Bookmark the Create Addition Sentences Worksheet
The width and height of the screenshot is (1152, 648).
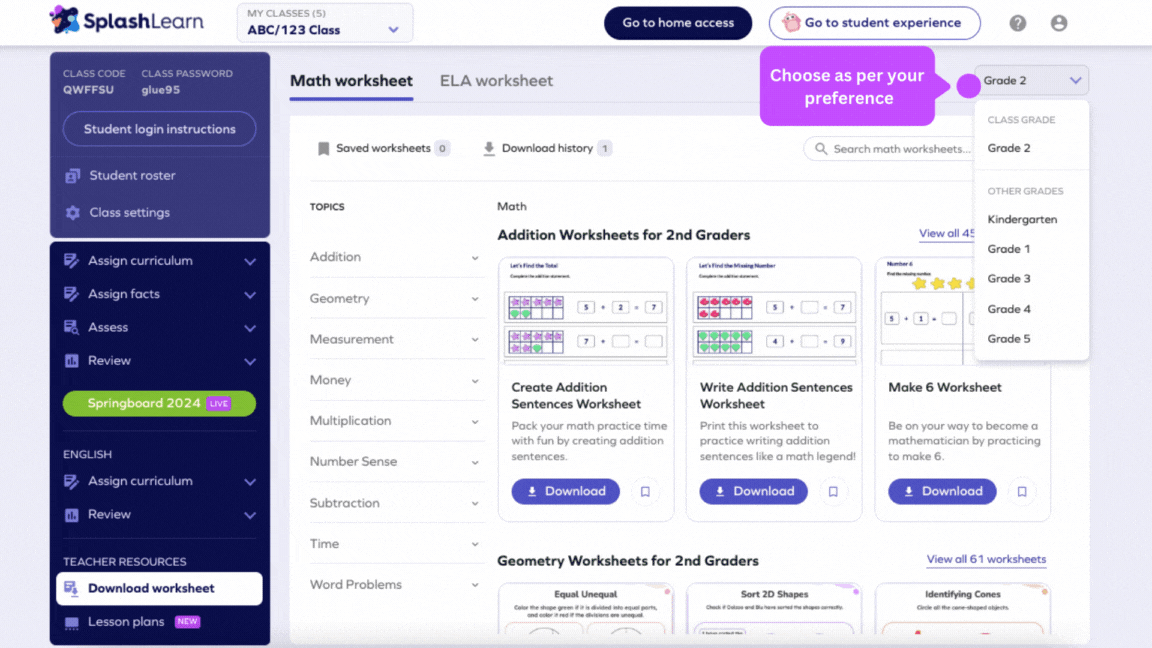tap(645, 492)
